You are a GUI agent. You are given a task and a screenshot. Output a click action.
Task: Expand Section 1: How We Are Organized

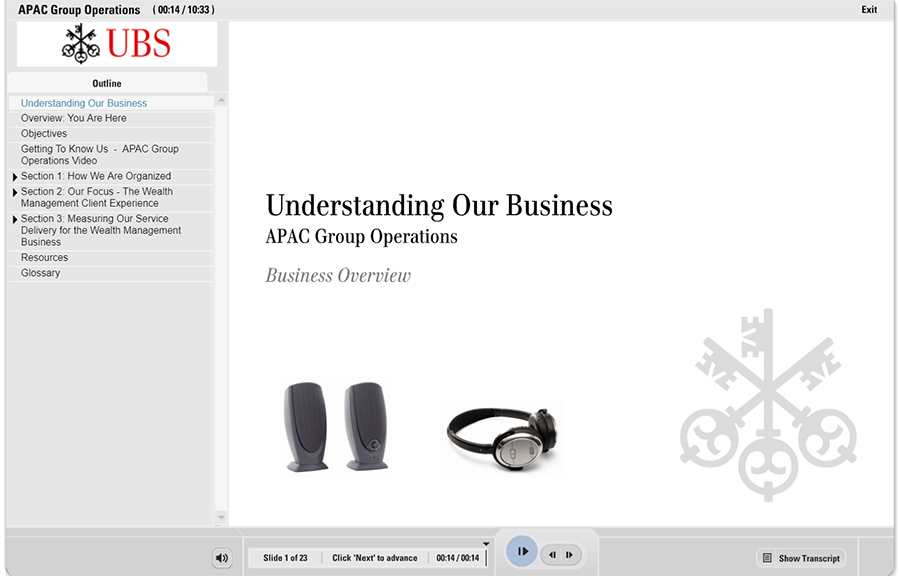[x=15, y=177]
